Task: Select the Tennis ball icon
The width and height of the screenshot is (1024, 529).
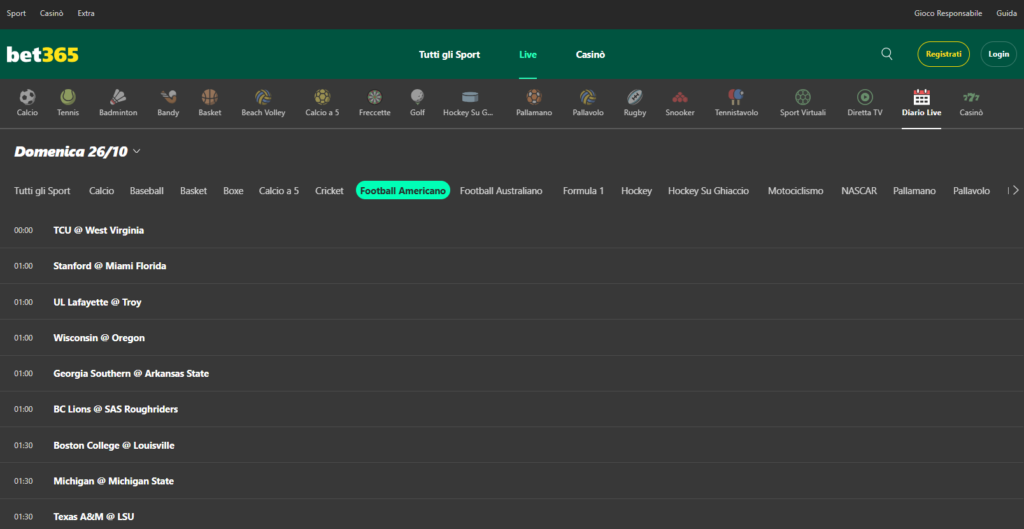Action: click(x=68, y=98)
